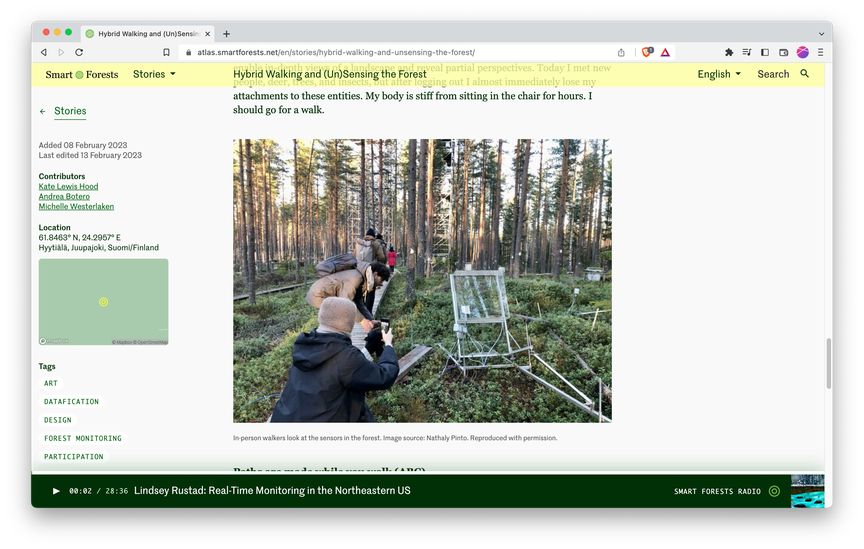Reload the page with the refresh icon

79,52
